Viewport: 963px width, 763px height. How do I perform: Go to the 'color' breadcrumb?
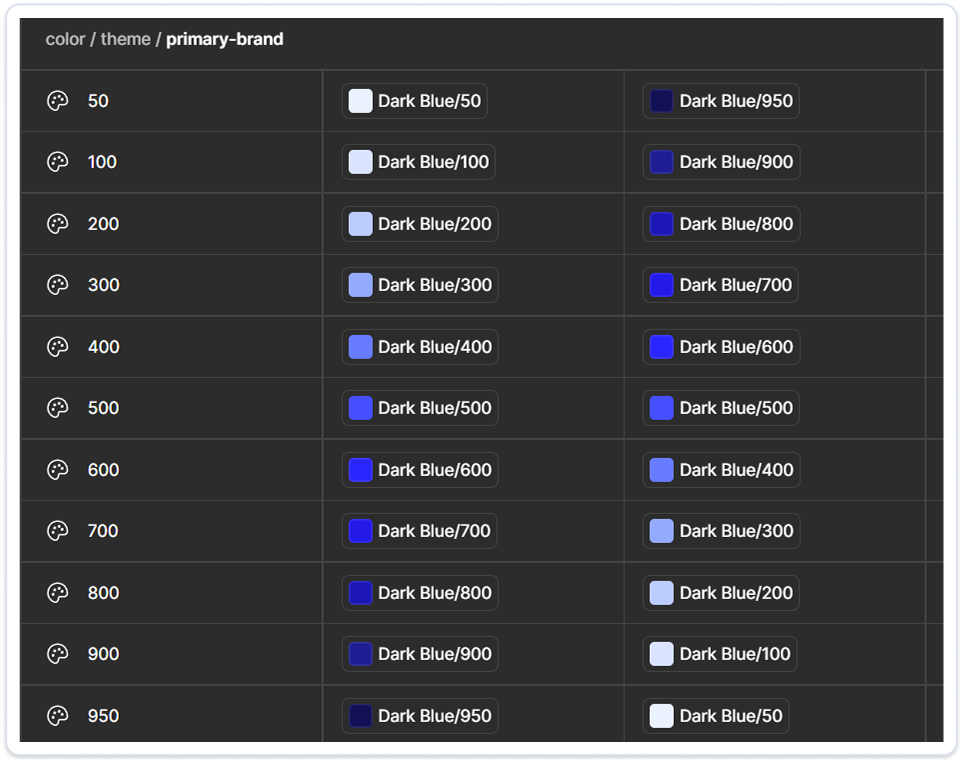coord(65,39)
